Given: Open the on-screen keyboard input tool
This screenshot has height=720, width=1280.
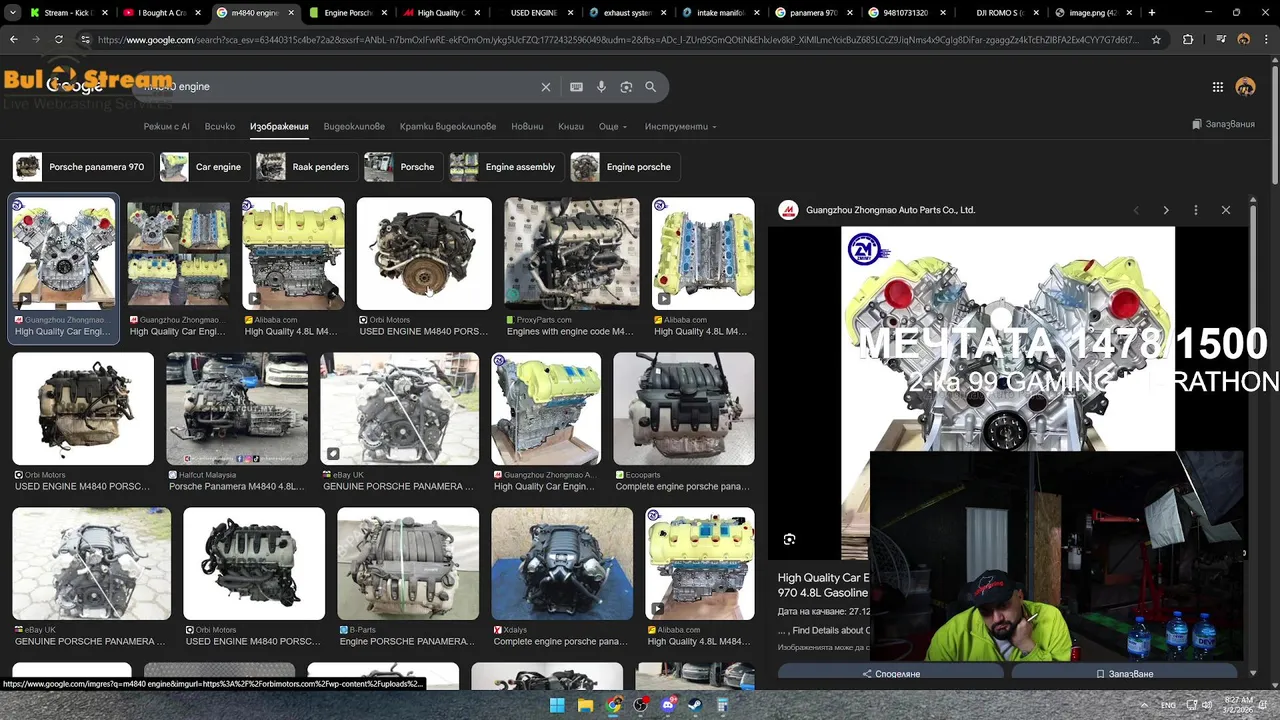Looking at the screenshot, I should [x=576, y=87].
